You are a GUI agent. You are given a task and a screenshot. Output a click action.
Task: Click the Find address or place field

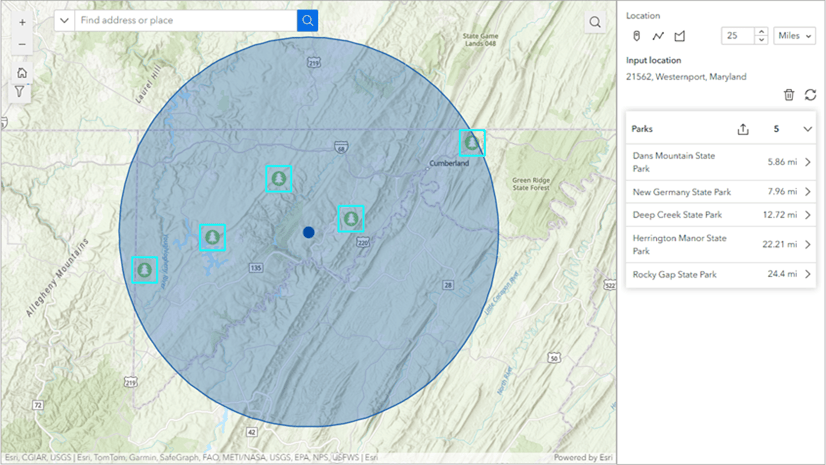coord(186,21)
